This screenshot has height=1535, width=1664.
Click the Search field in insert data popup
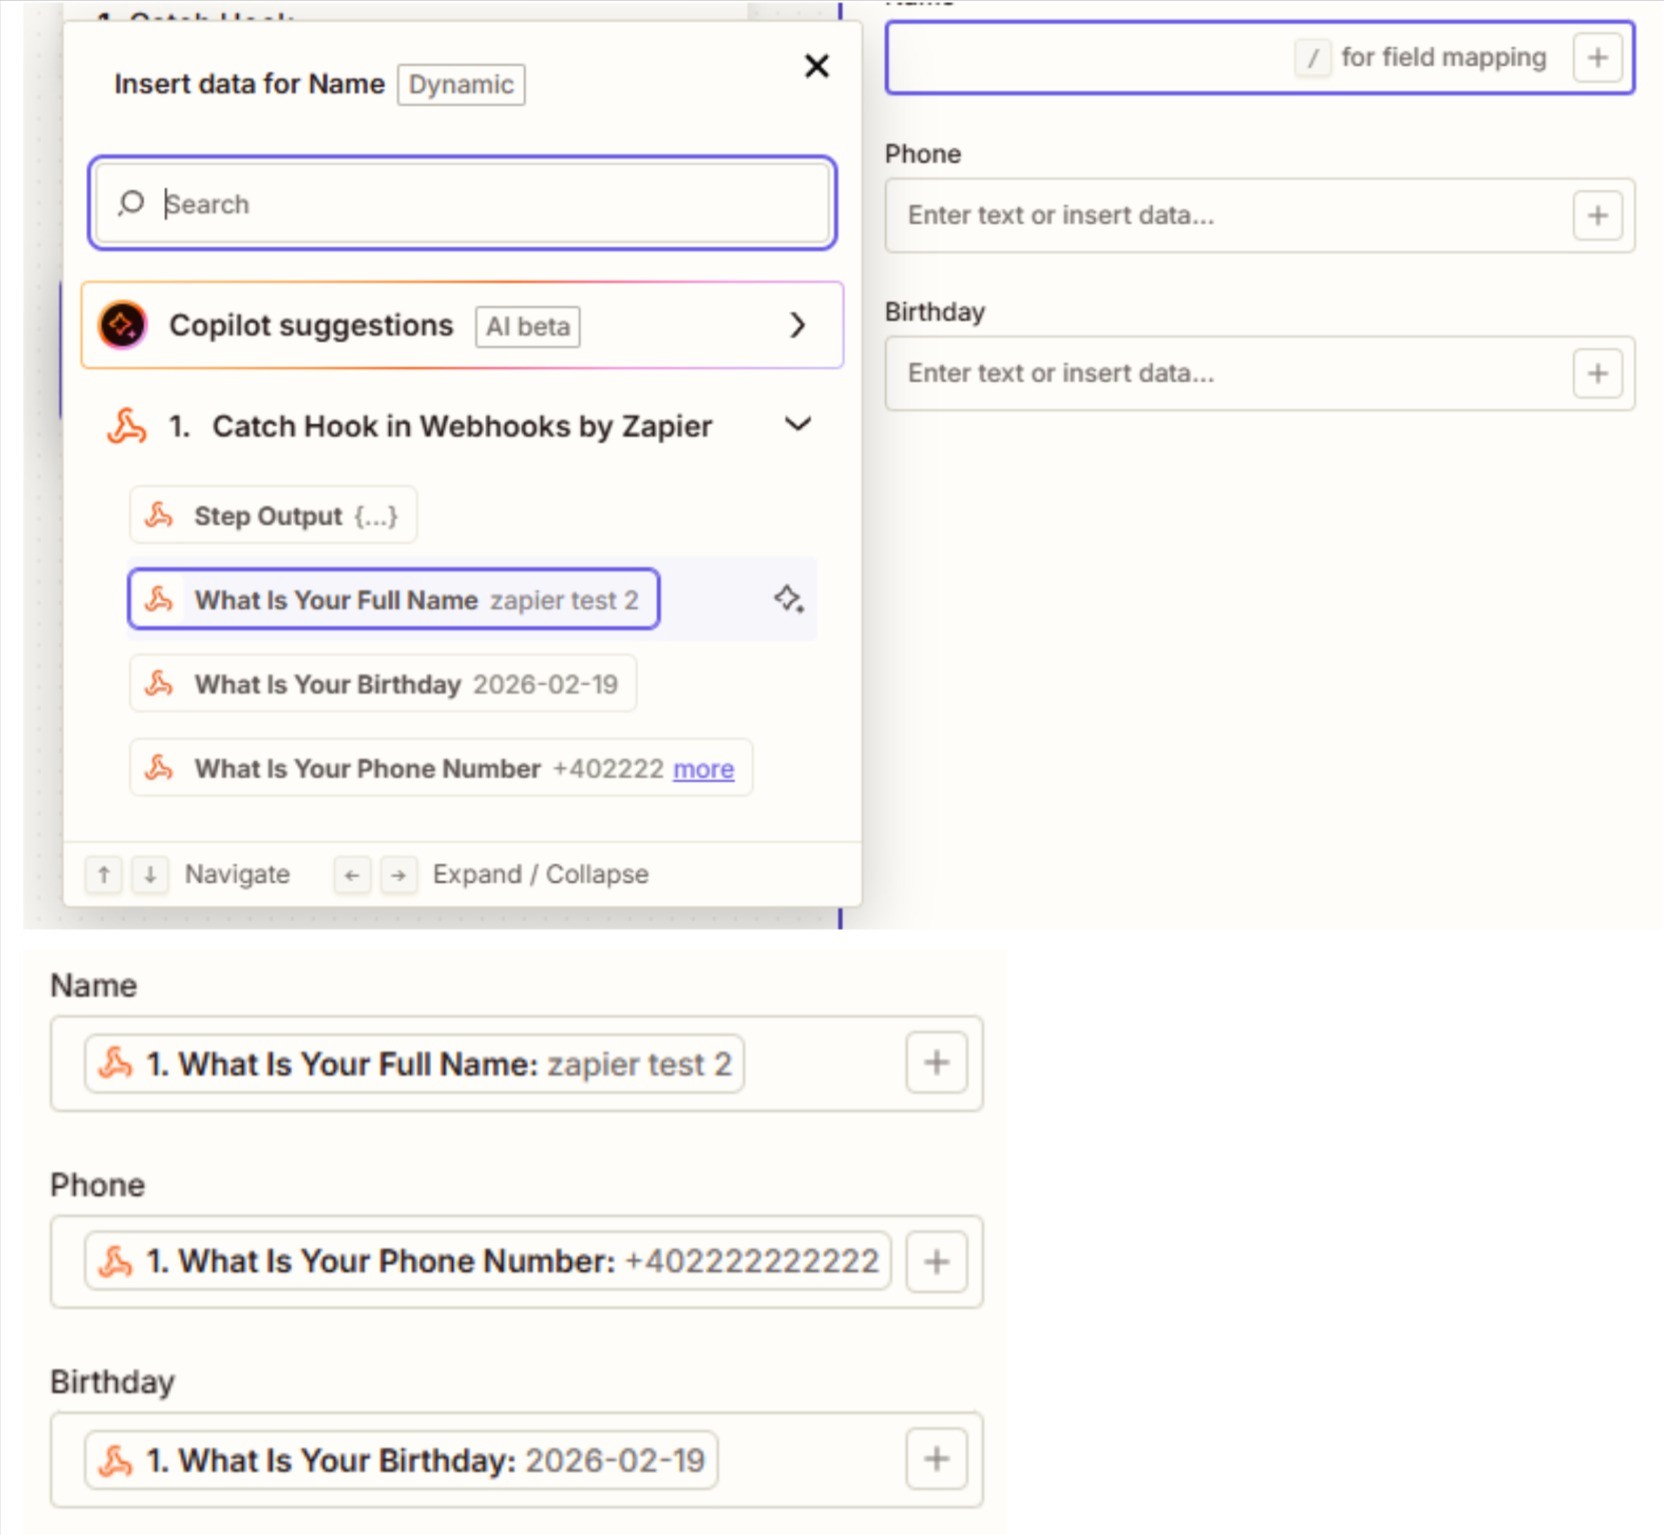[x=462, y=203]
